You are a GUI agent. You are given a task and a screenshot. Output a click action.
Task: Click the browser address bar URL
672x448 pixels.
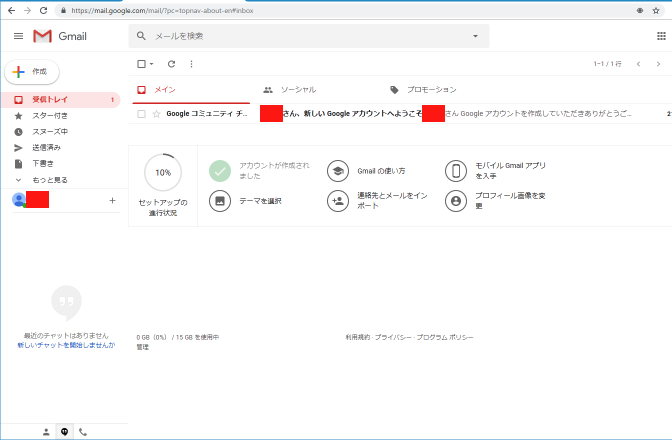[162, 11]
